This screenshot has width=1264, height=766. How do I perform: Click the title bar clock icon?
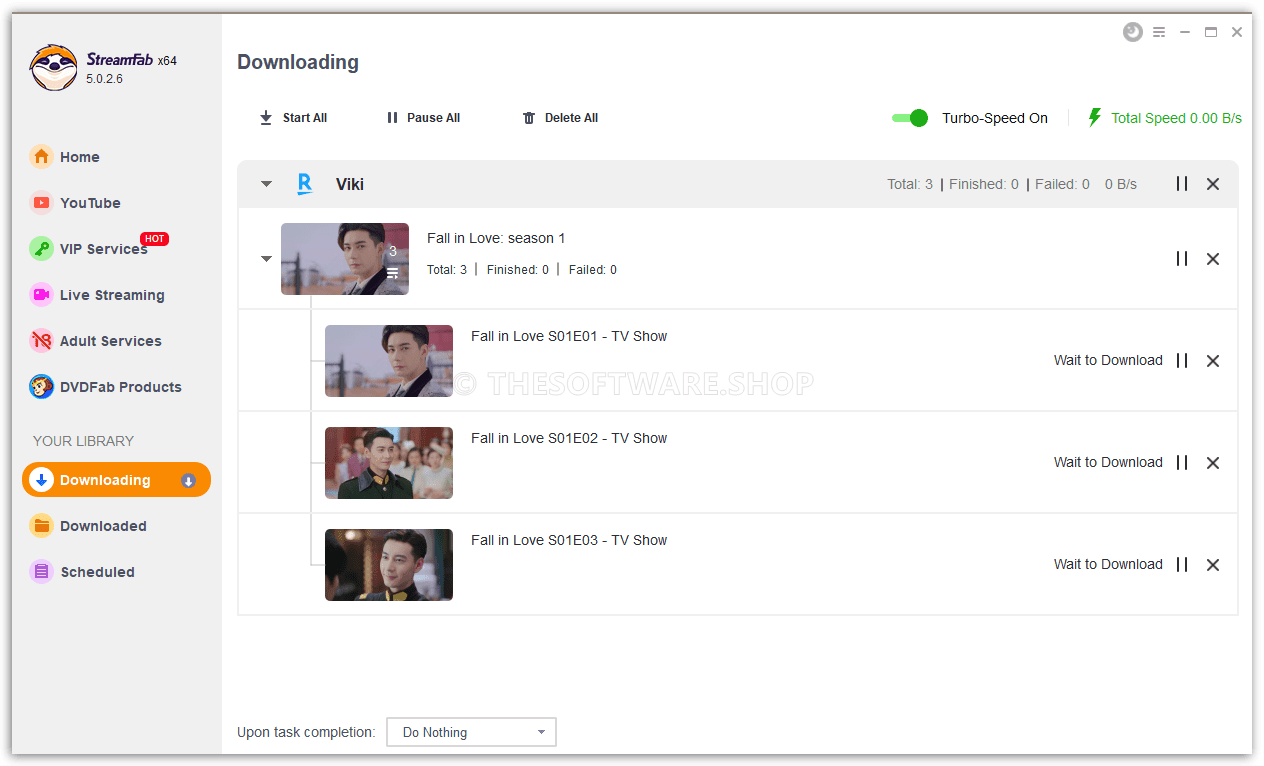point(1132,32)
